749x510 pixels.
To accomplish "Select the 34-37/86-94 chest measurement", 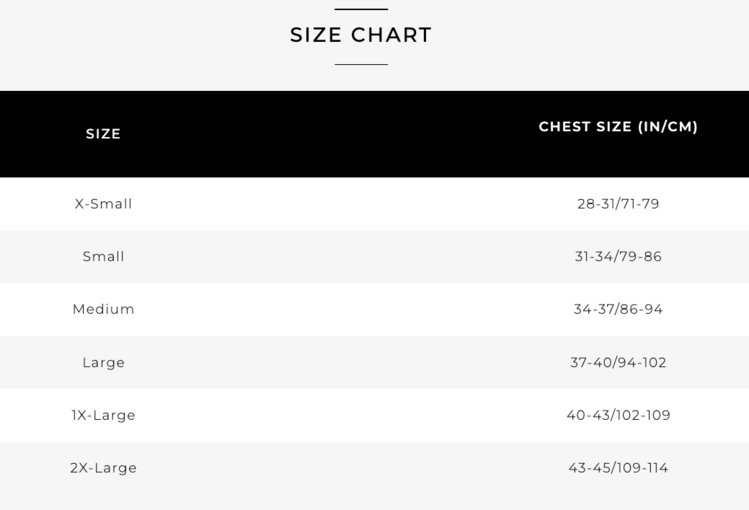I will pos(618,310).
